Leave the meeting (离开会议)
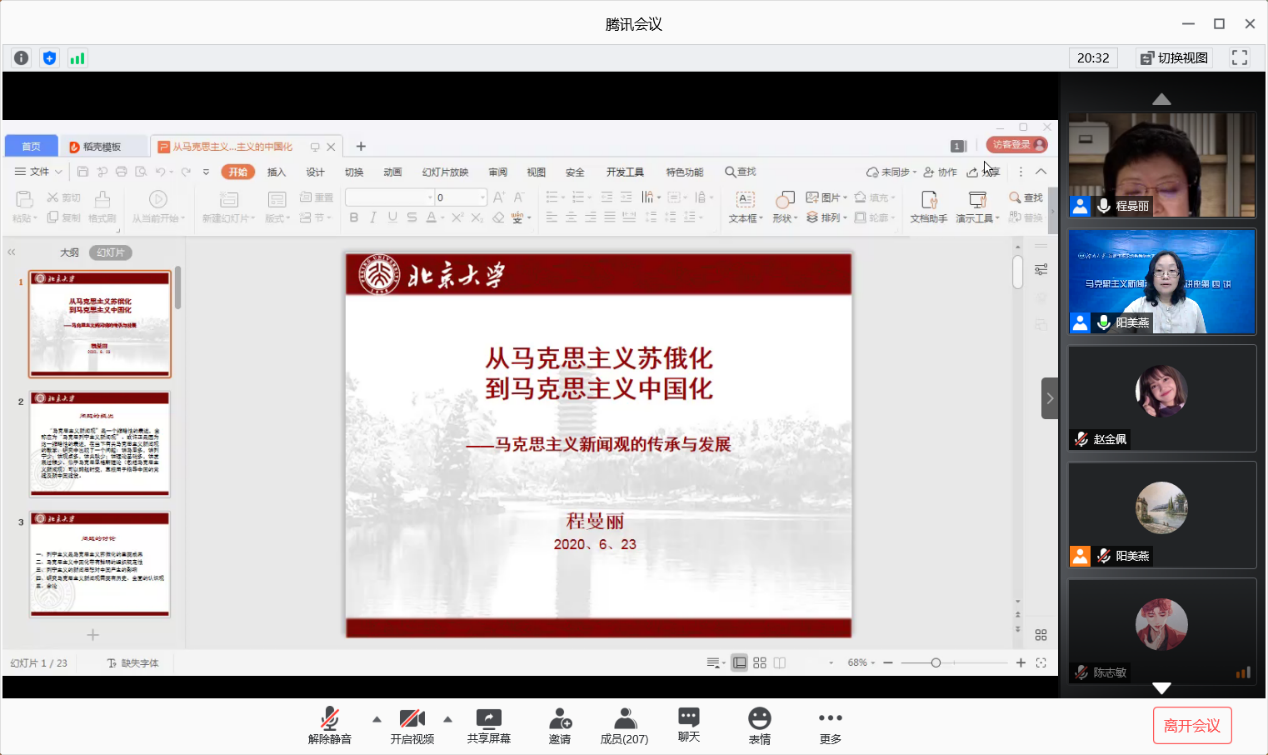The height and width of the screenshot is (755, 1268). point(1192,725)
